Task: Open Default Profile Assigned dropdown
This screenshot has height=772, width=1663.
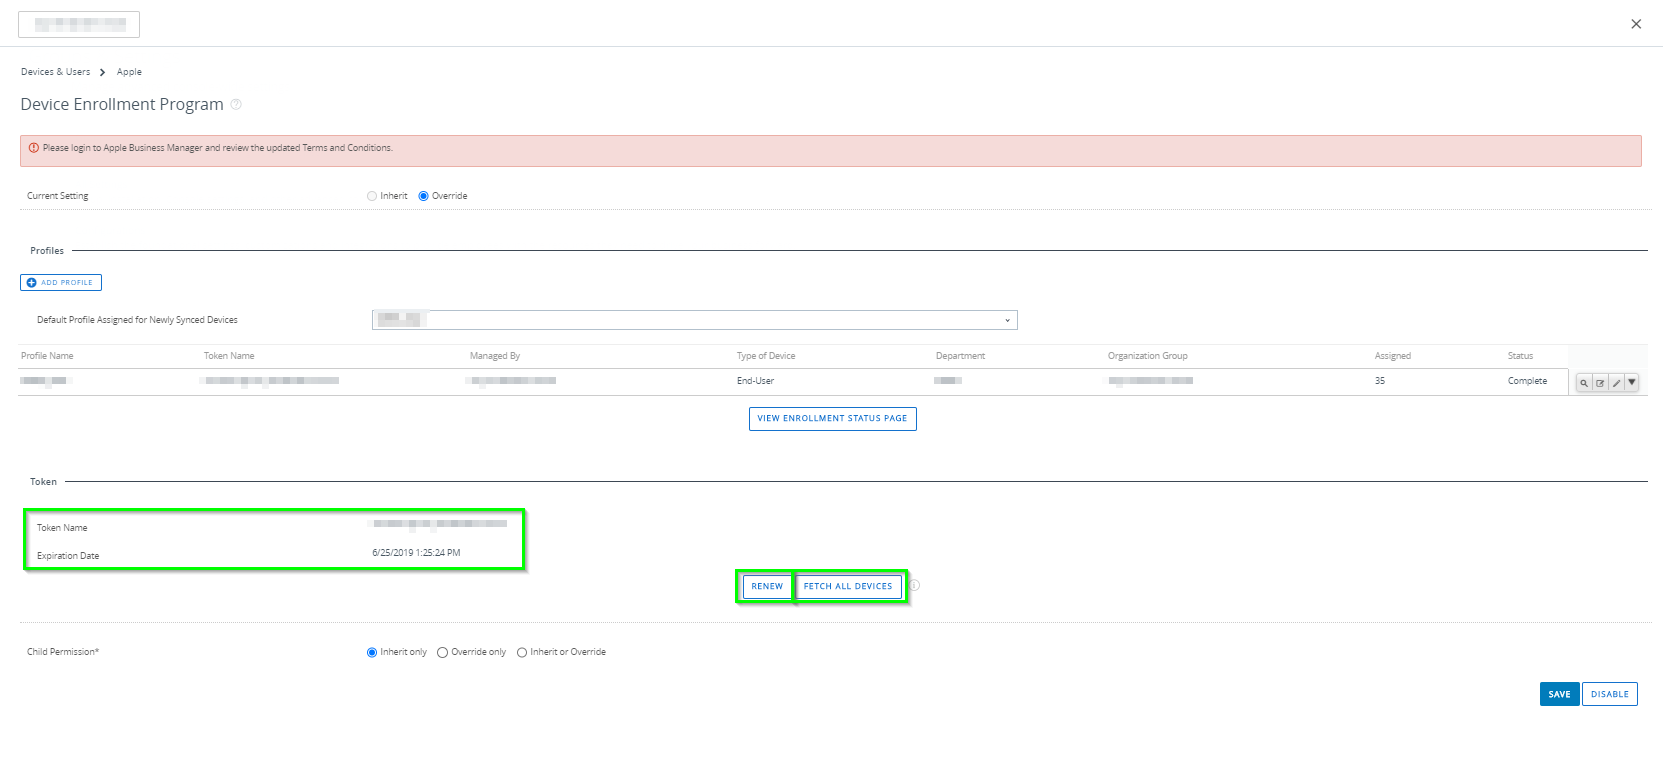Action: coord(694,320)
